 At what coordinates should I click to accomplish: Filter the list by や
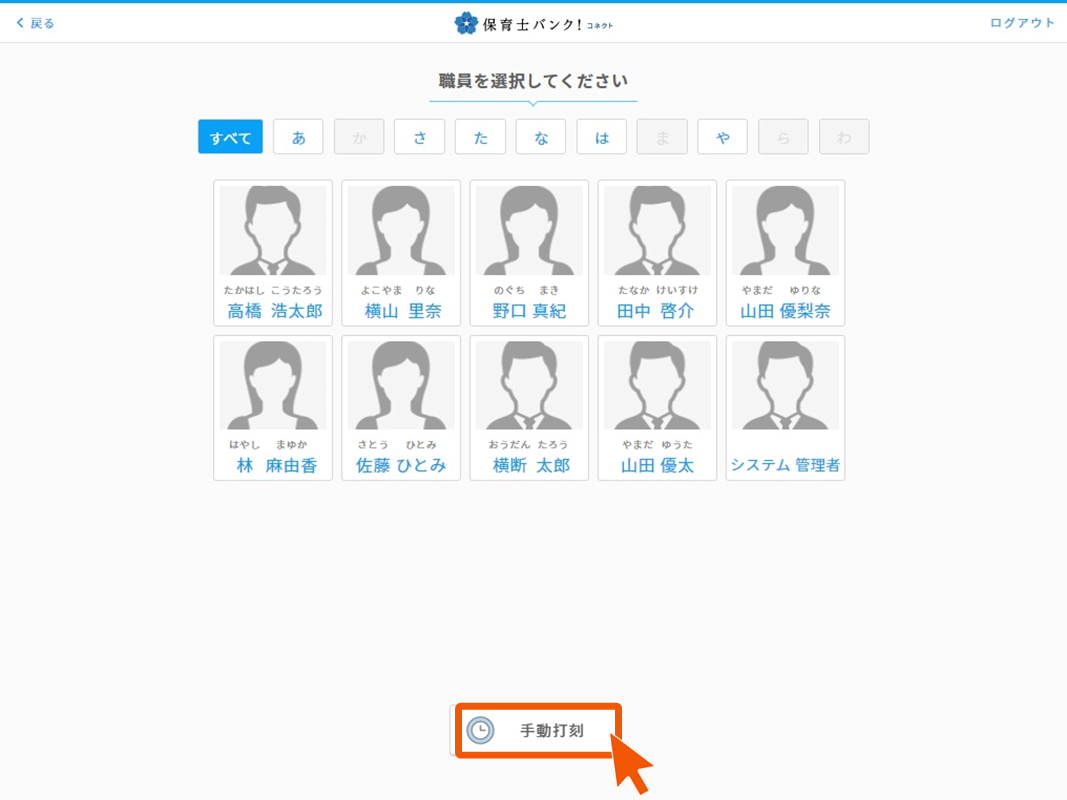click(x=723, y=137)
